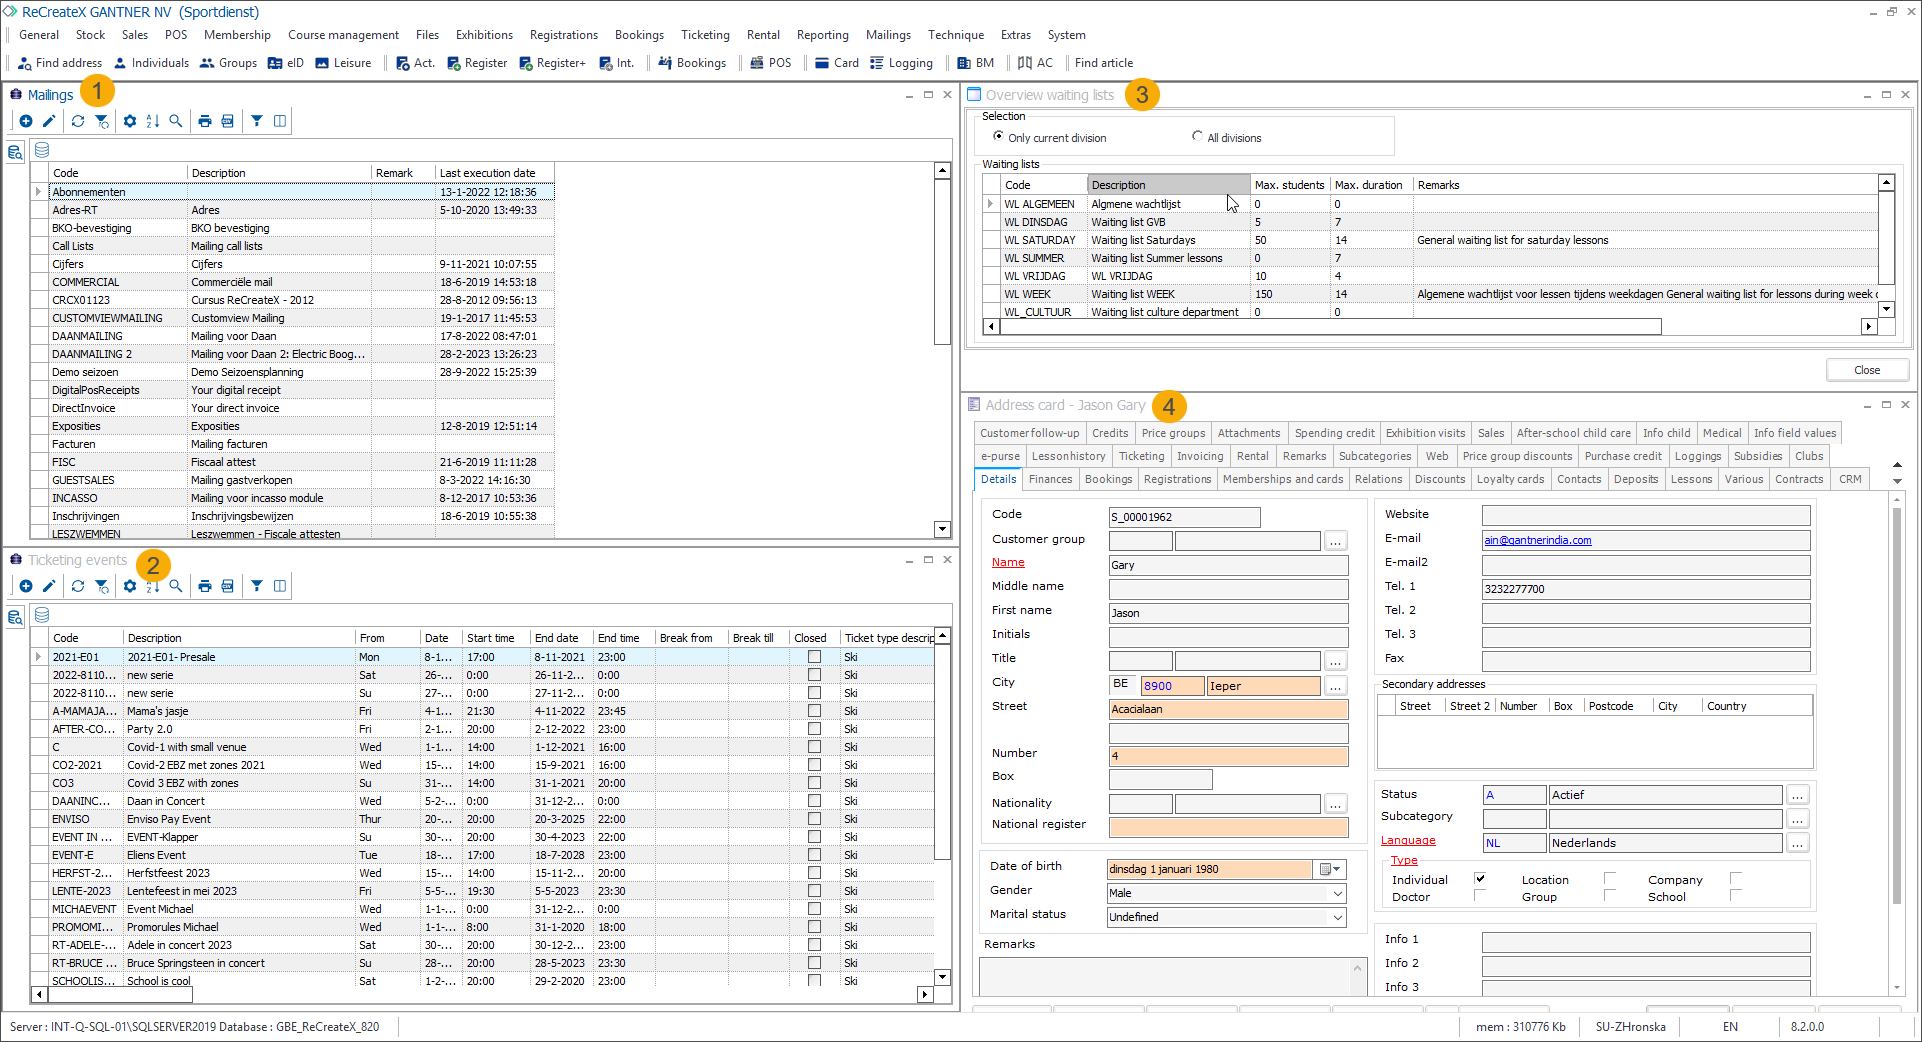The image size is (1922, 1042).
Task: Click the search magnifier in Ticketing events toolbar
Action: 176,586
